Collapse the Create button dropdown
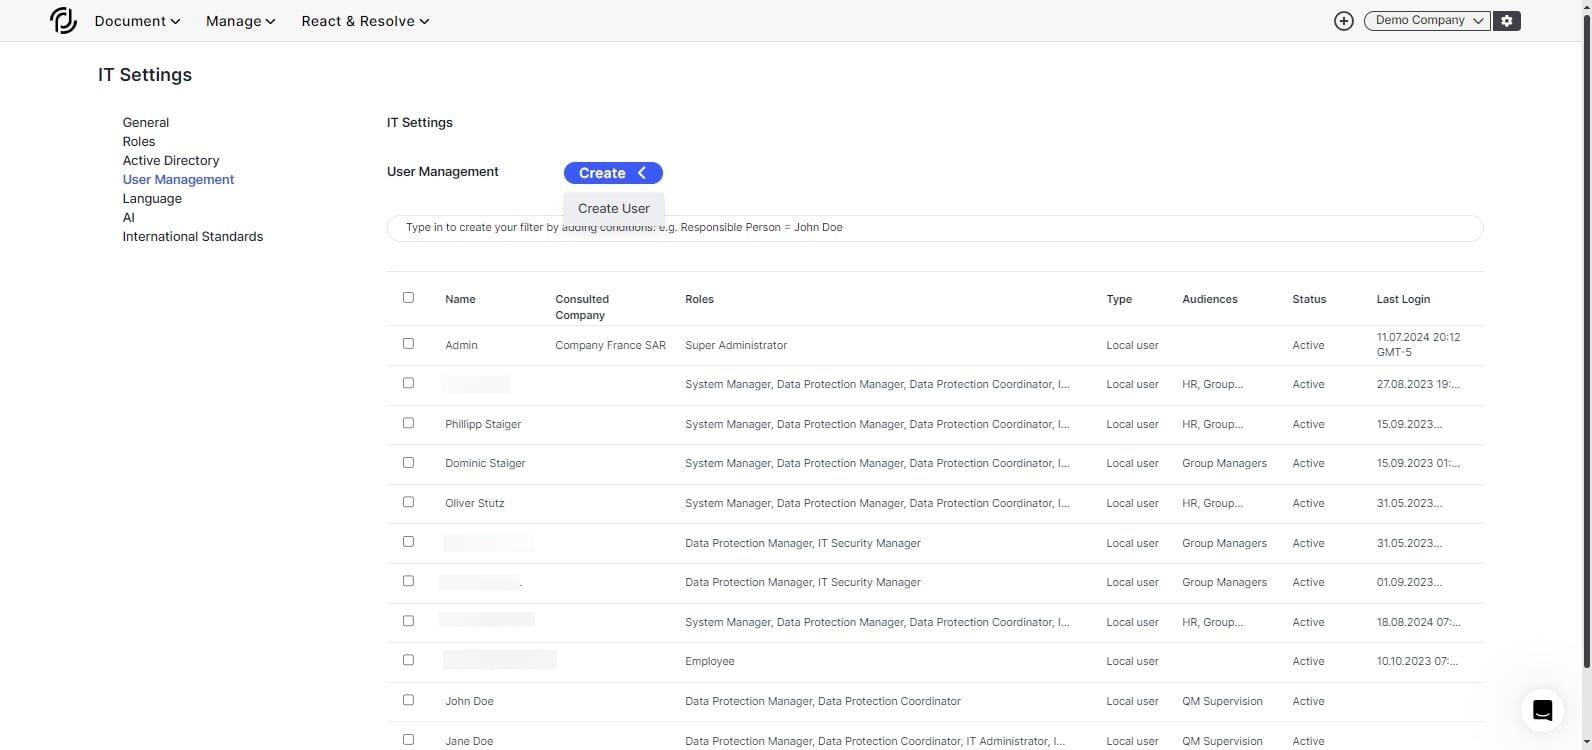 tap(613, 173)
